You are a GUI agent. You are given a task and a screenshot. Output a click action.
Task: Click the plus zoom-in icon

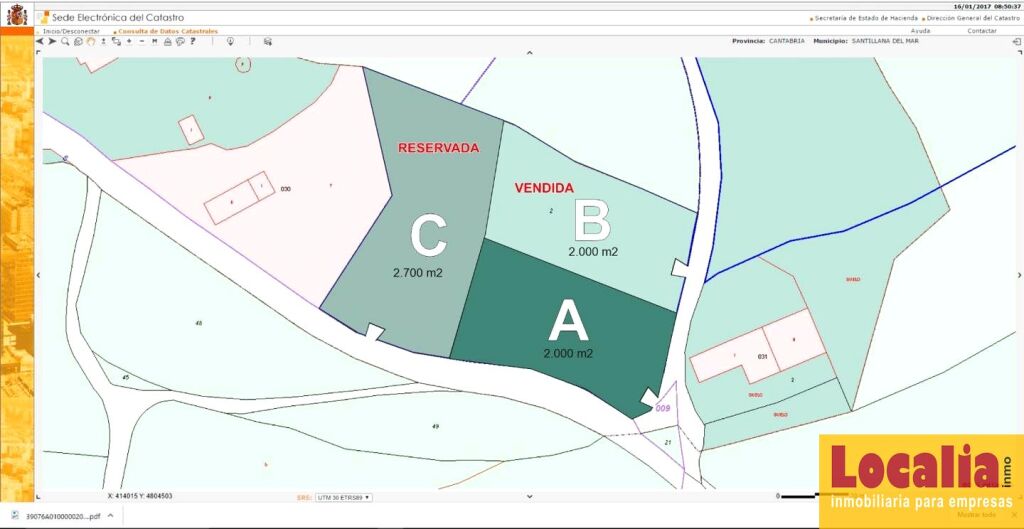pos(129,42)
